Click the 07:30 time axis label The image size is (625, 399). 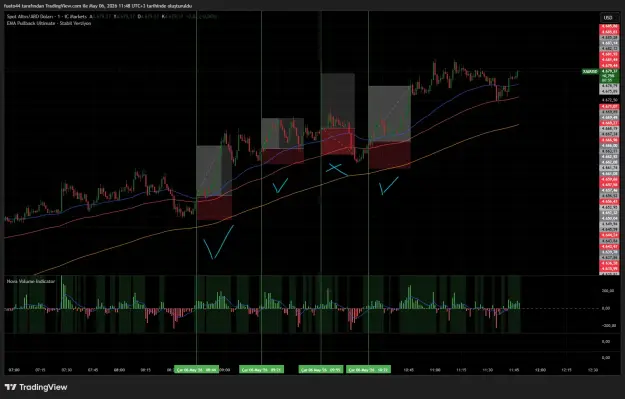67,370
